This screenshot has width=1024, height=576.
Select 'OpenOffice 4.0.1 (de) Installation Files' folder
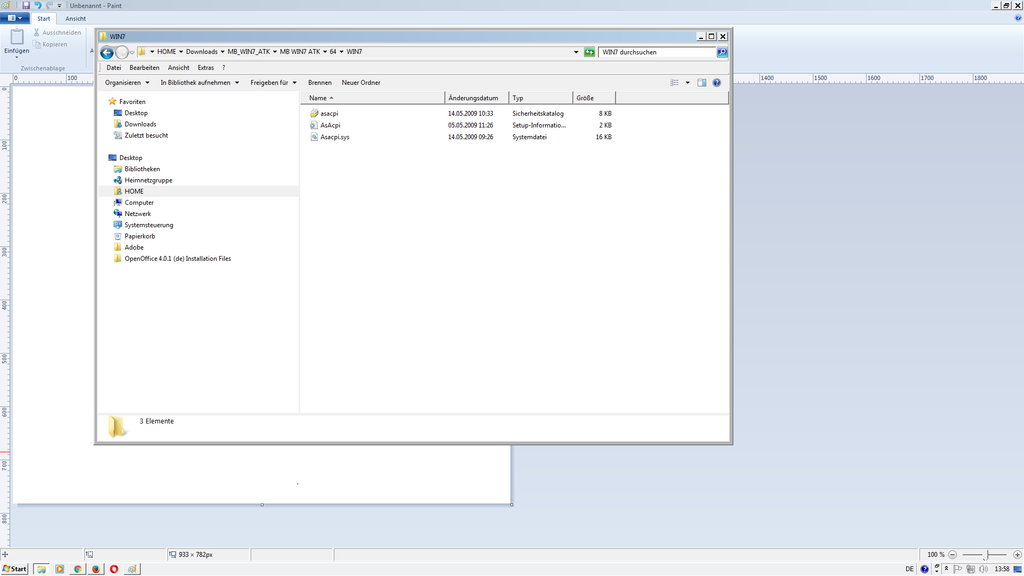pyautogui.click(x=178, y=259)
